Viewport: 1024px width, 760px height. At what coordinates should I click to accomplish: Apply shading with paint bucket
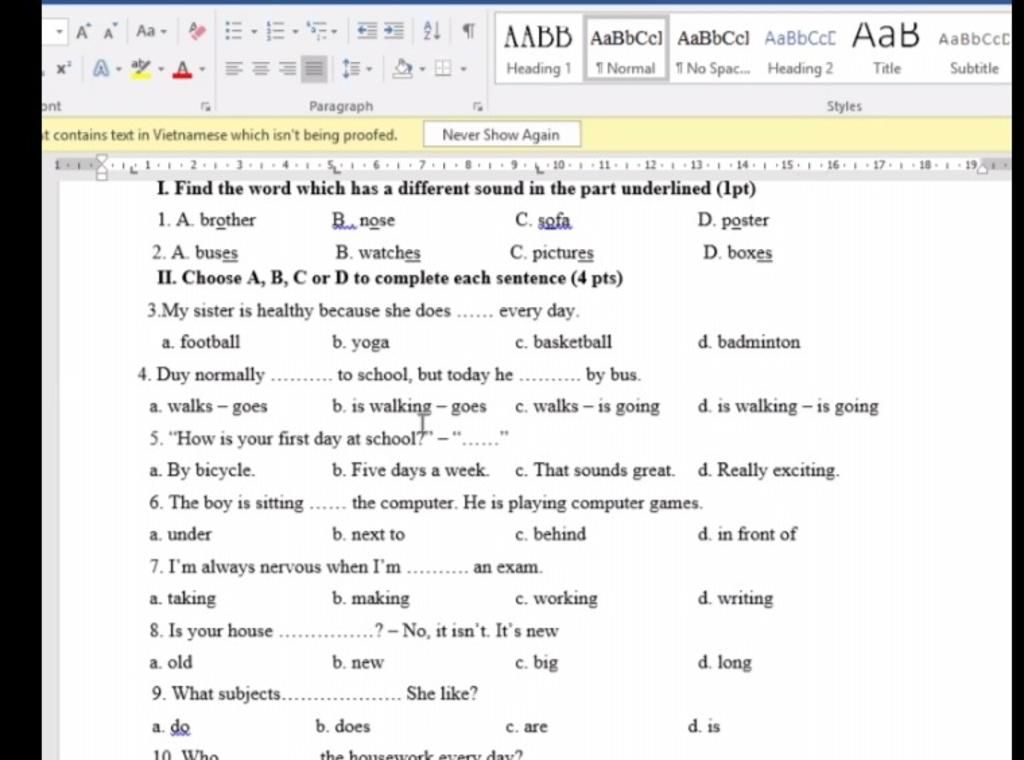[x=403, y=68]
